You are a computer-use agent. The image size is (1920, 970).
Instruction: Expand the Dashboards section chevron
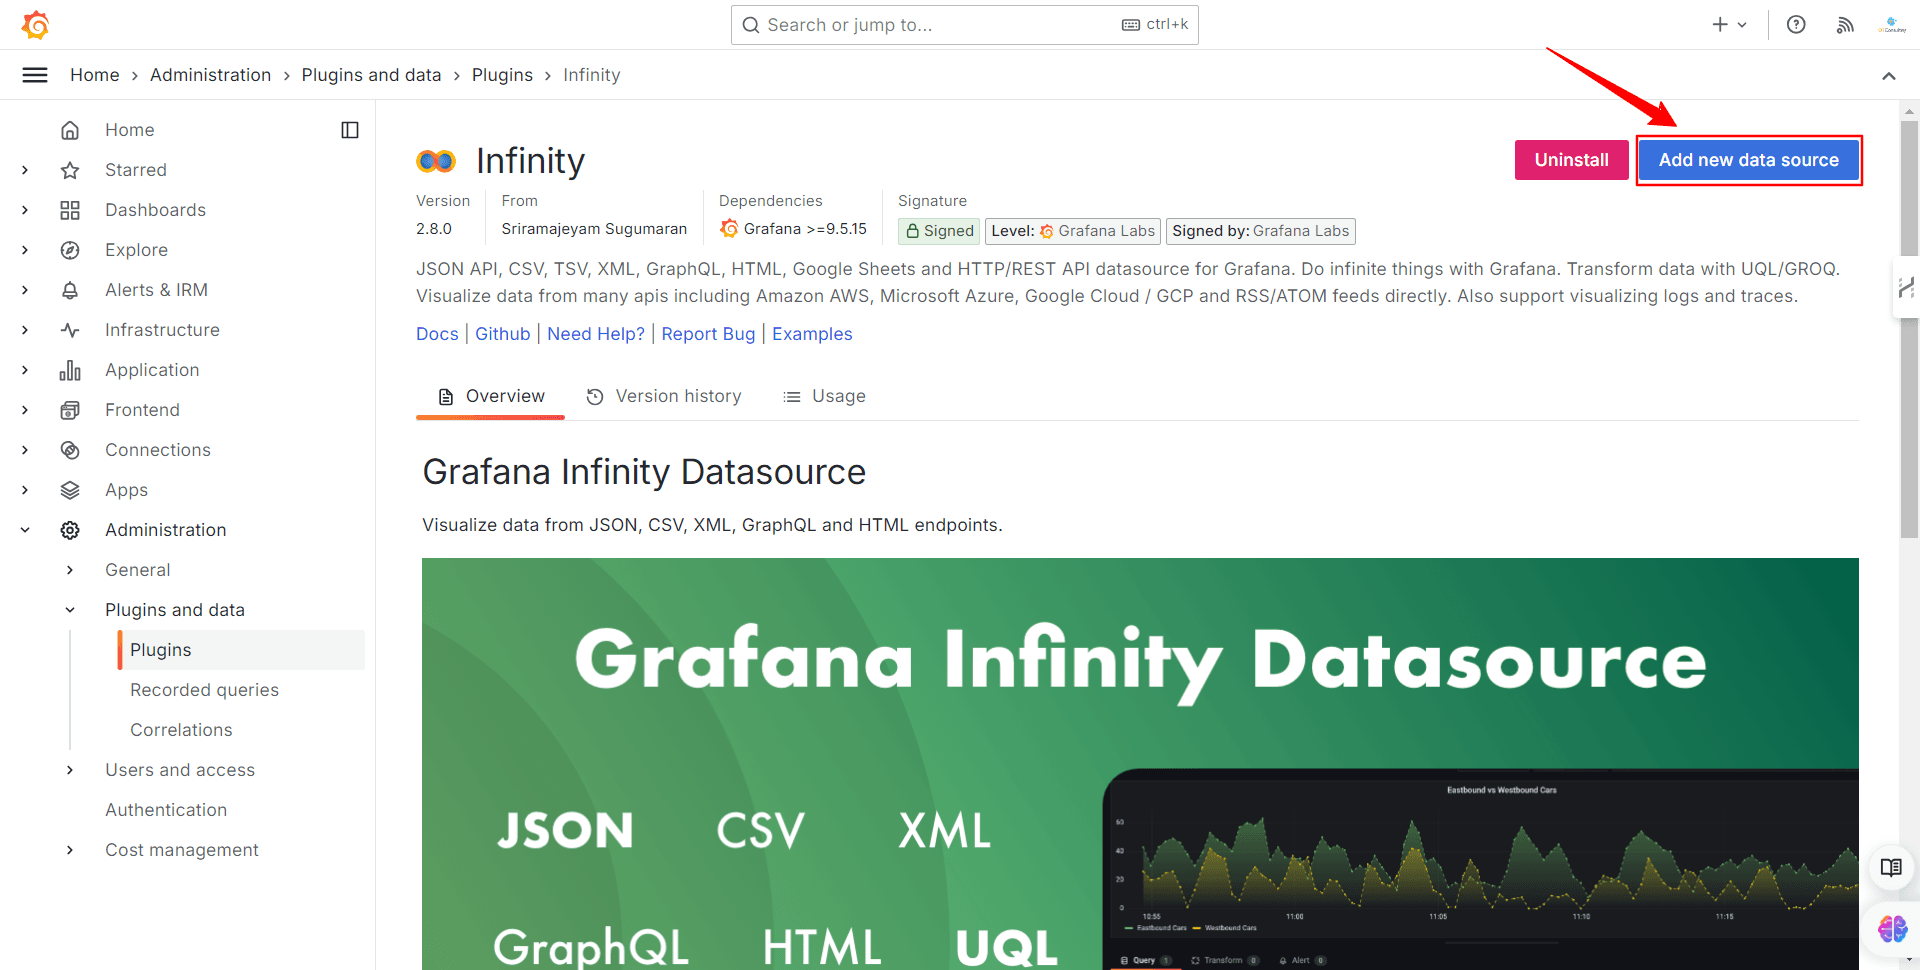tap(25, 210)
